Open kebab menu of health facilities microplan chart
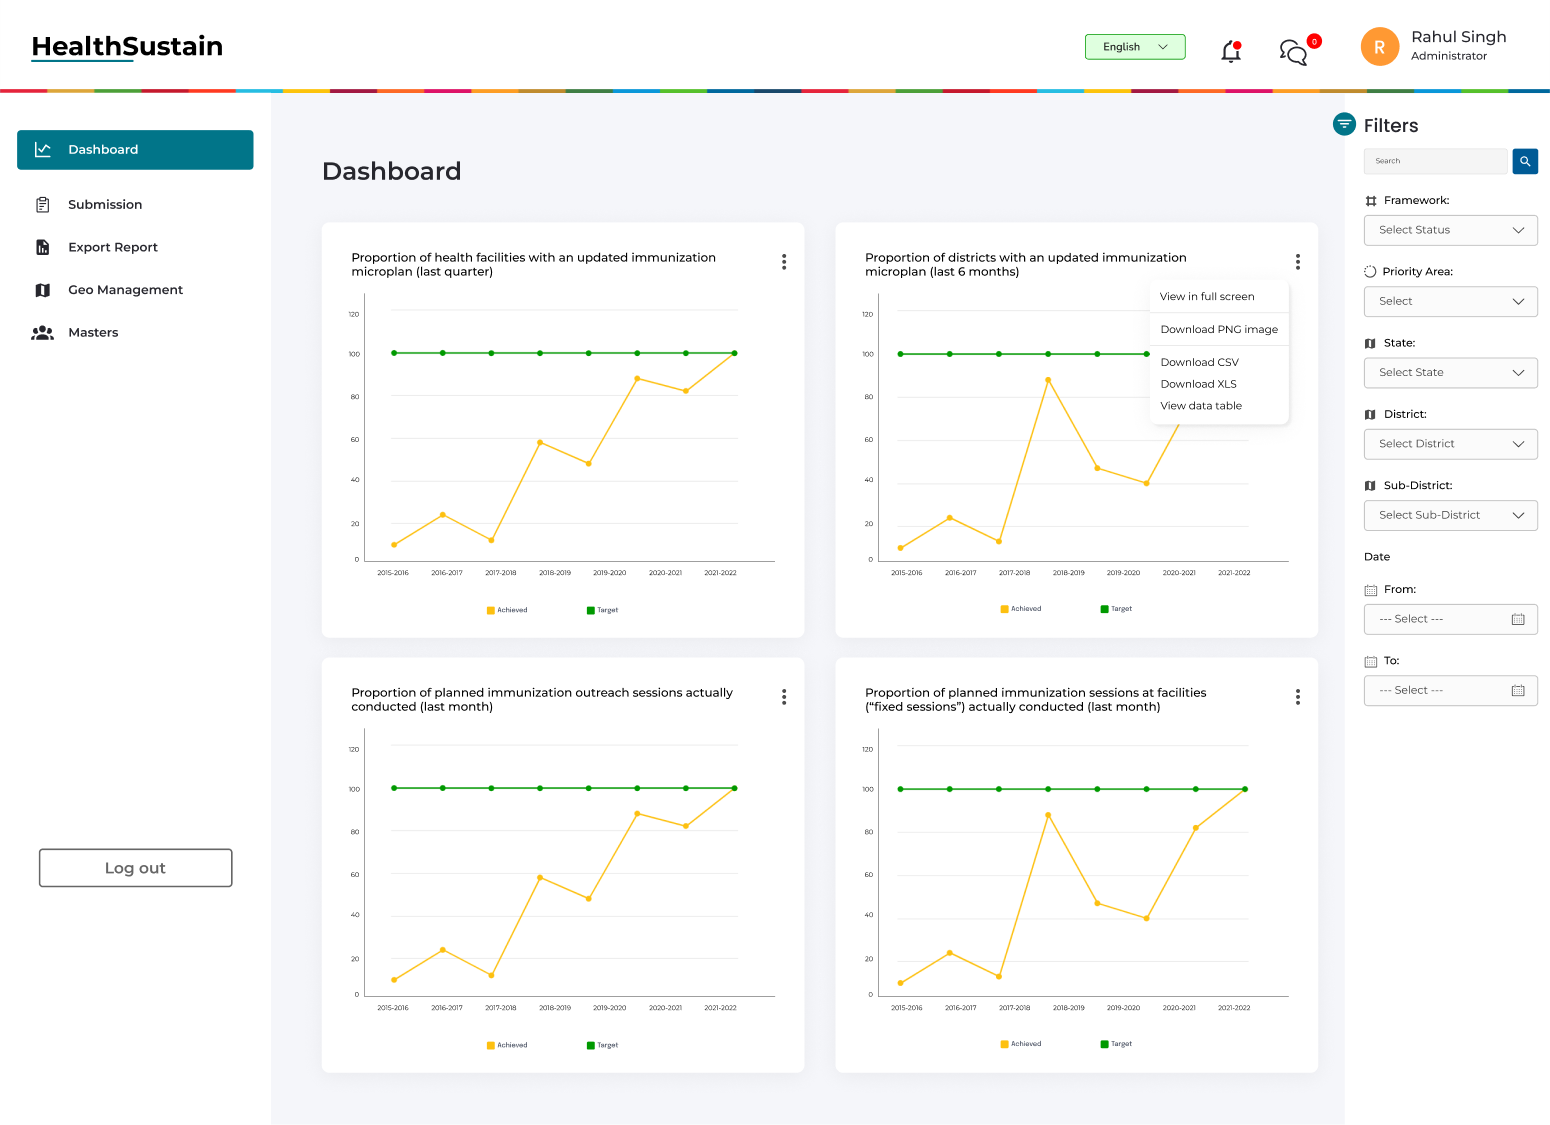 click(x=784, y=262)
